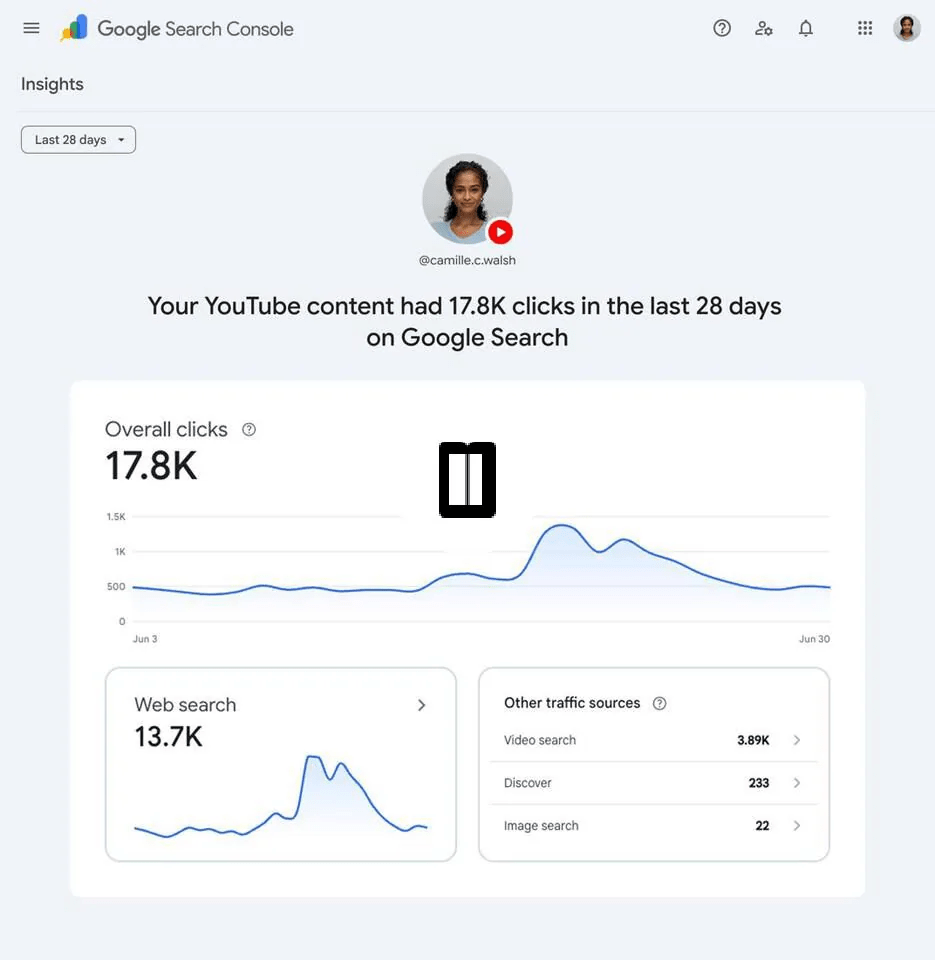935x960 pixels.
Task: Click the 17.8K overall clicks value
Action: pos(151,466)
